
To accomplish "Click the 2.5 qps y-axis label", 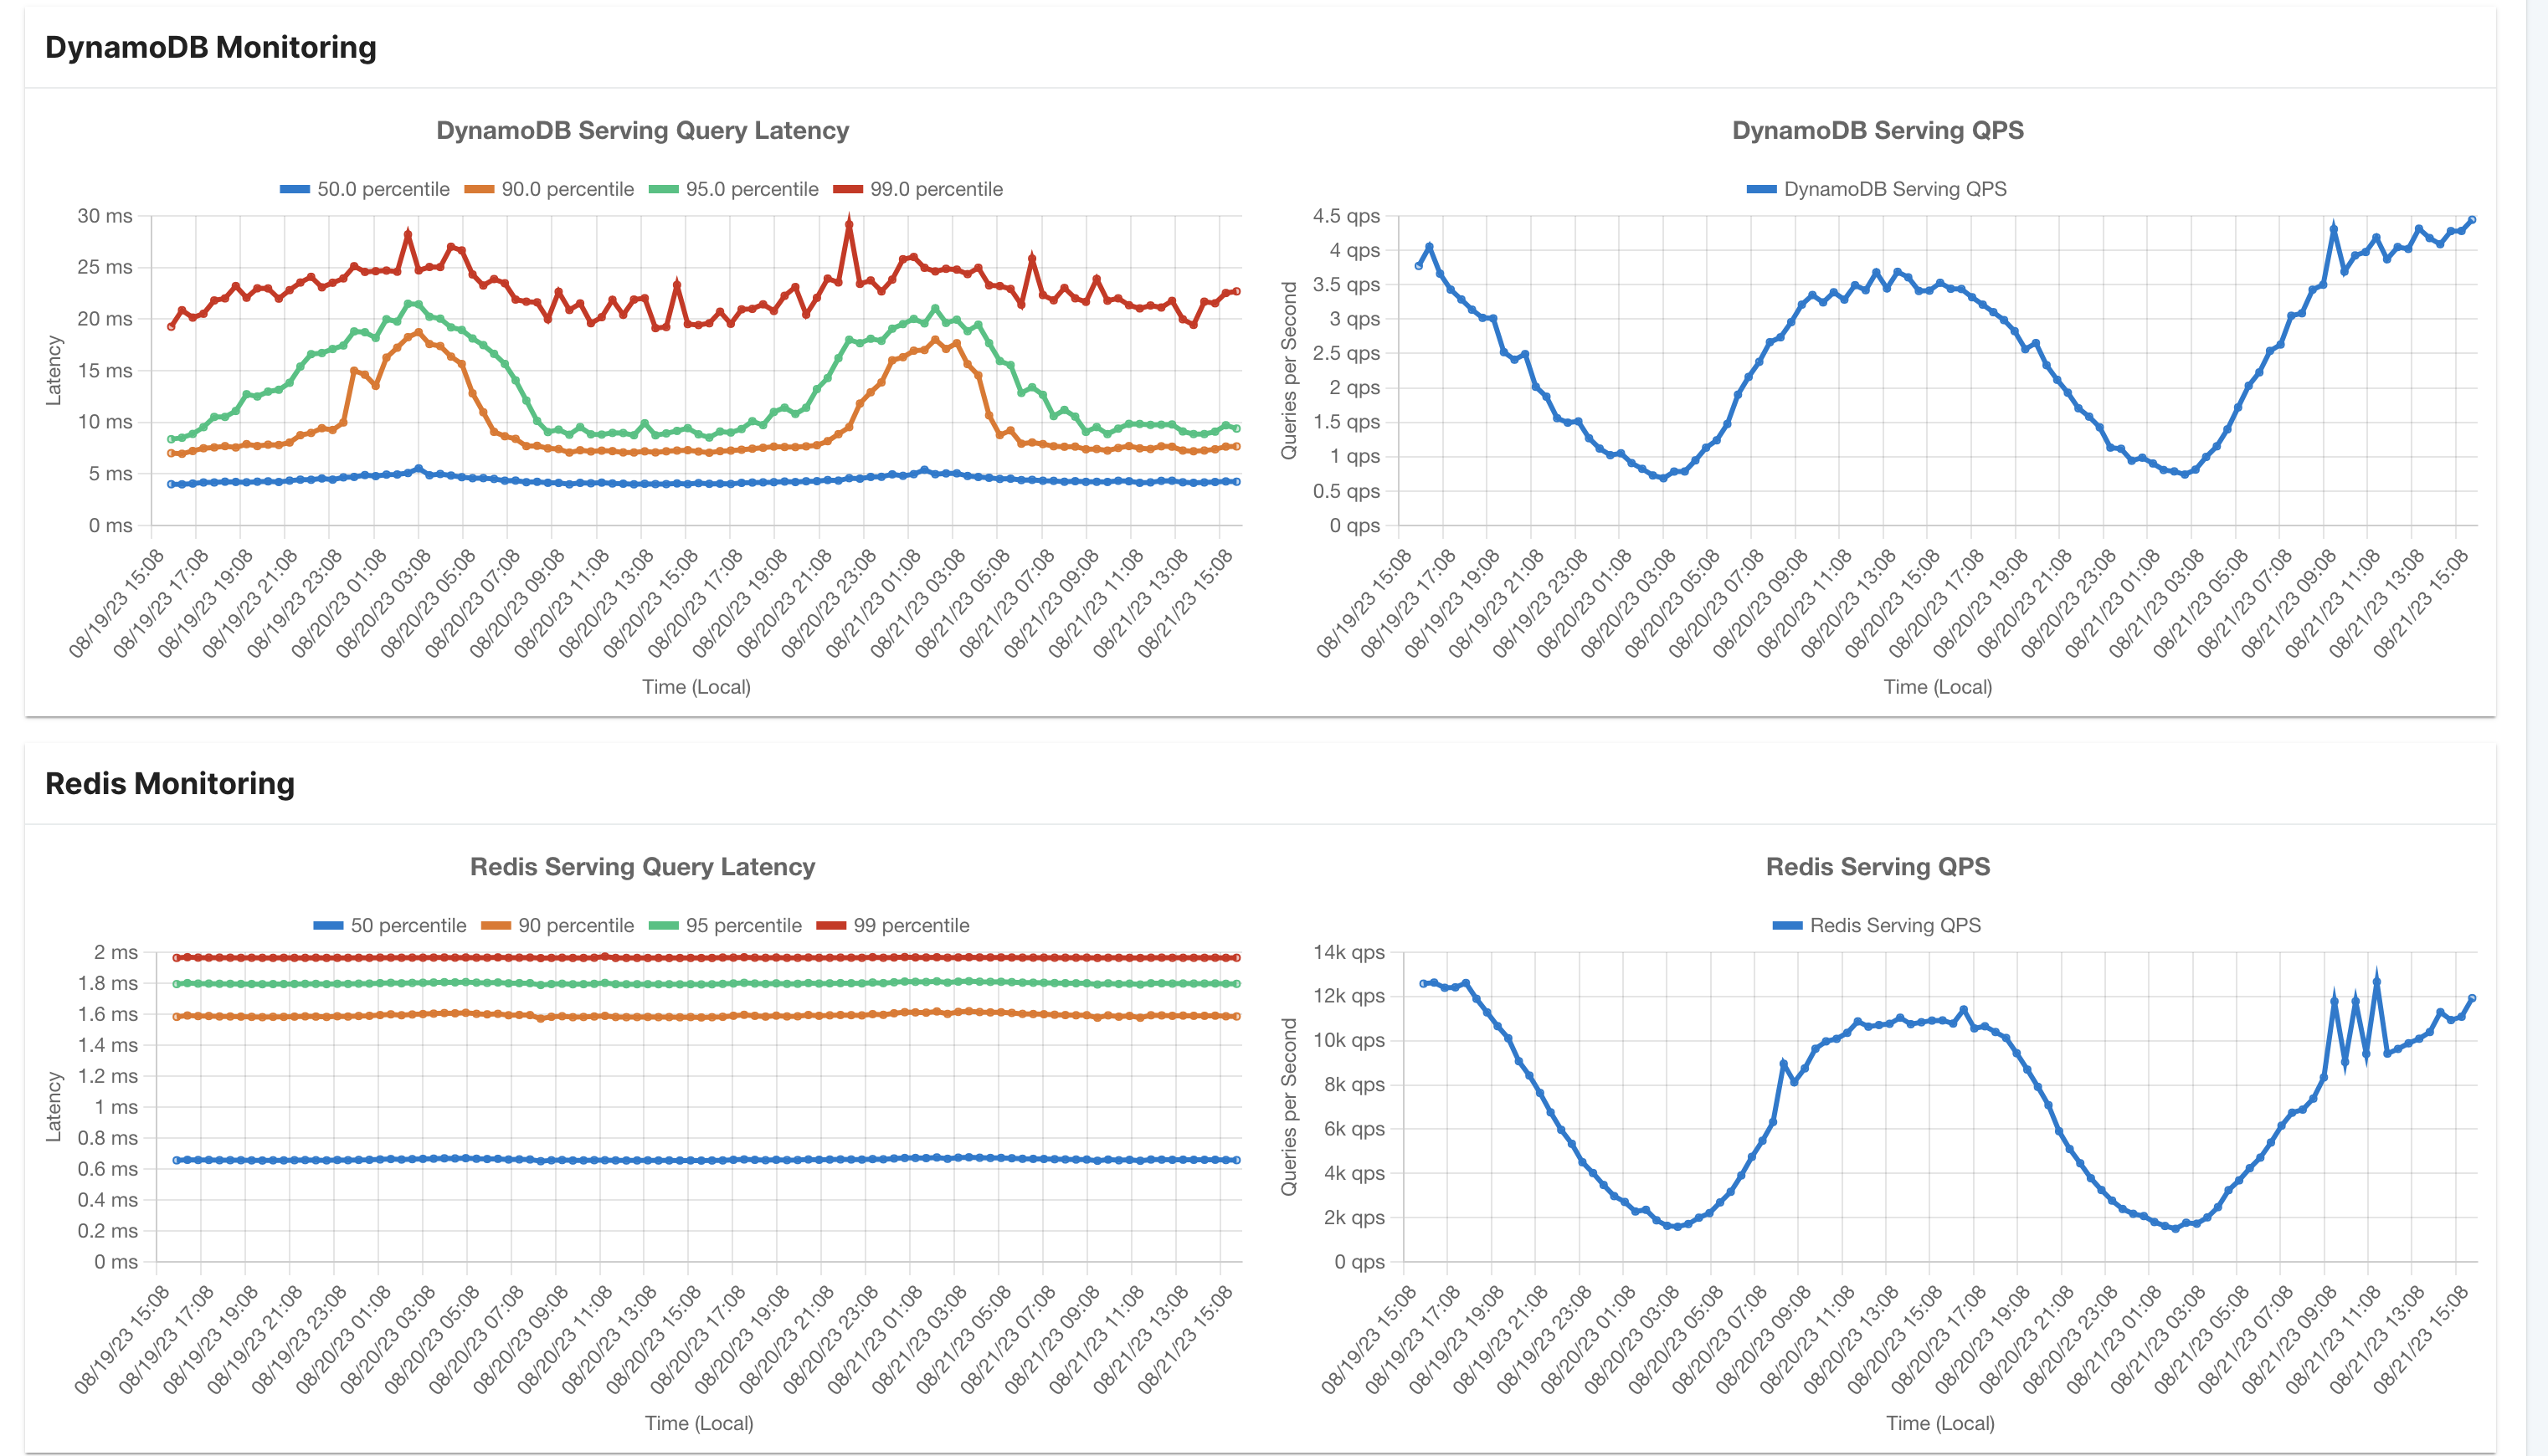I will [x=1346, y=353].
